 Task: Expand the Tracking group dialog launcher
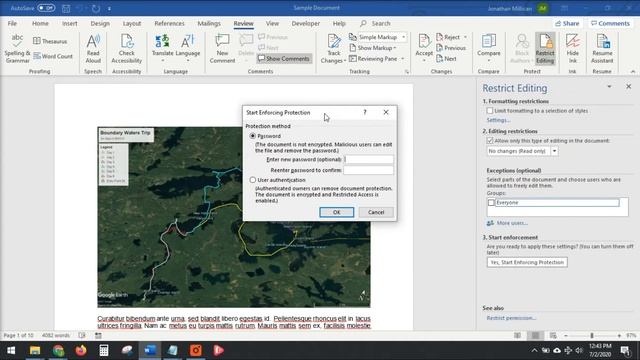tap(407, 72)
